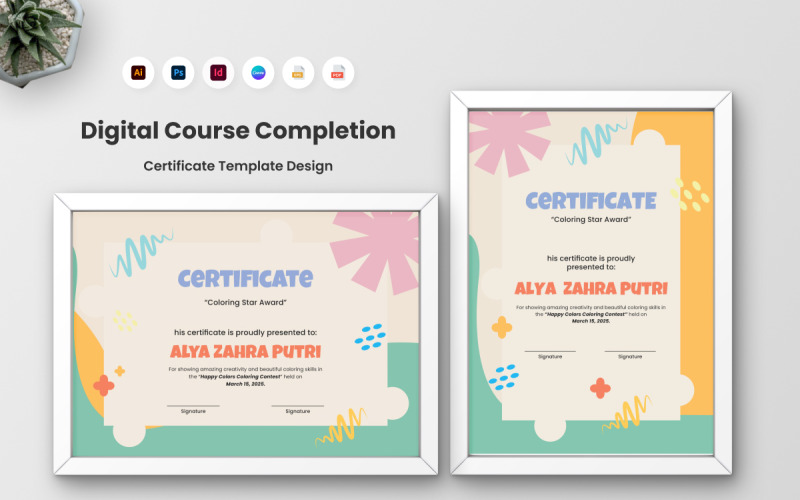This screenshot has height=500, width=800.
Task: Click the PDF file format icon
Action: pos(338,72)
